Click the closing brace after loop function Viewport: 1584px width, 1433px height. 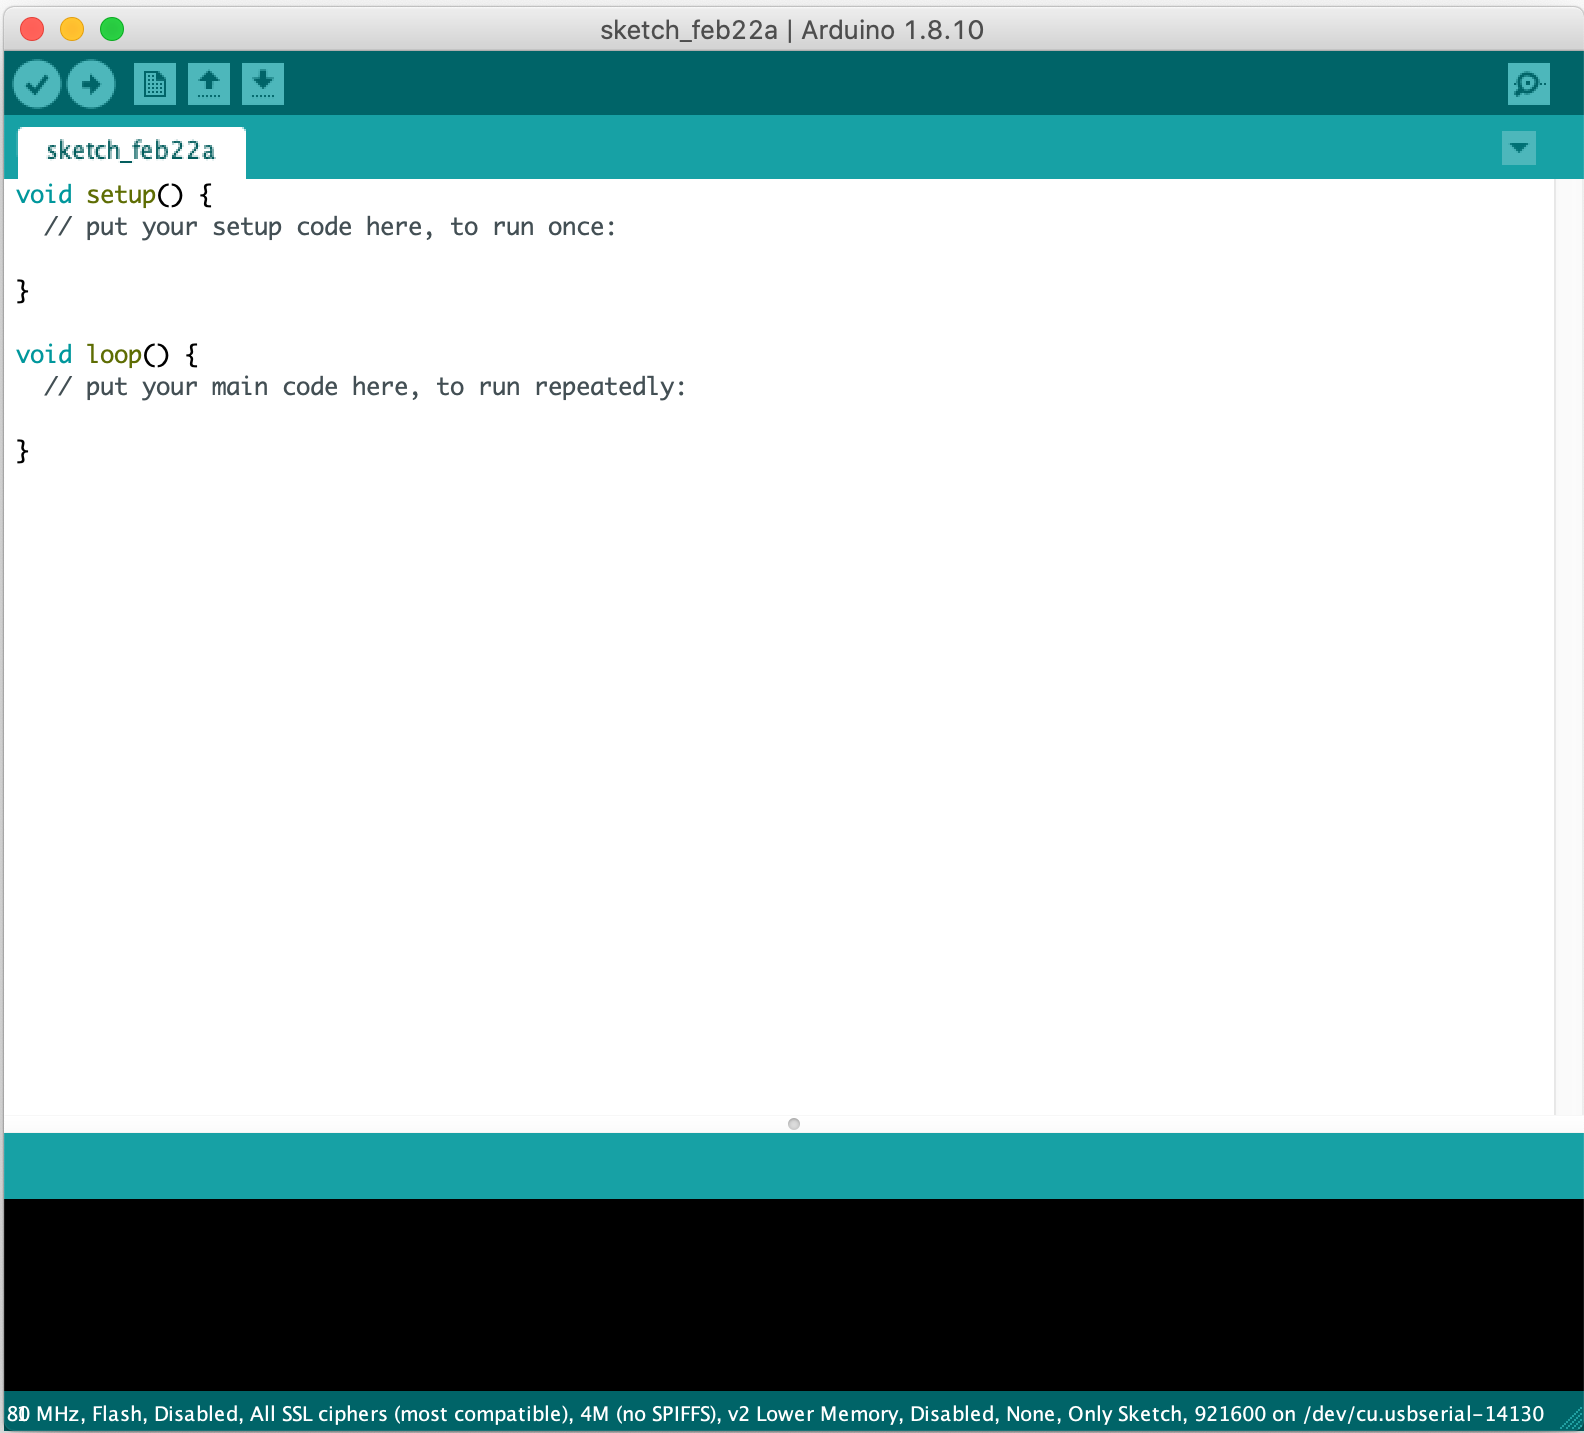(23, 451)
